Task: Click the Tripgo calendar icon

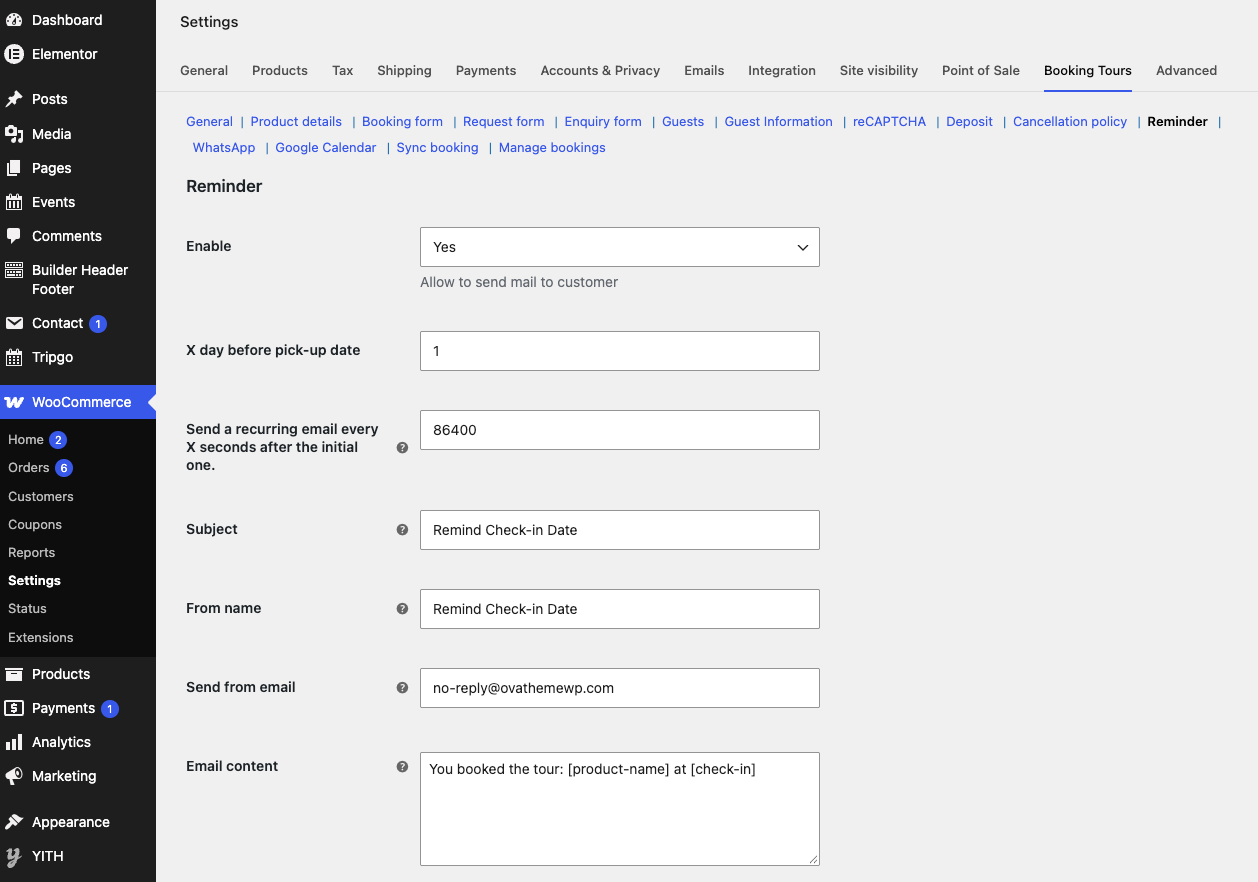Action: [x=14, y=357]
